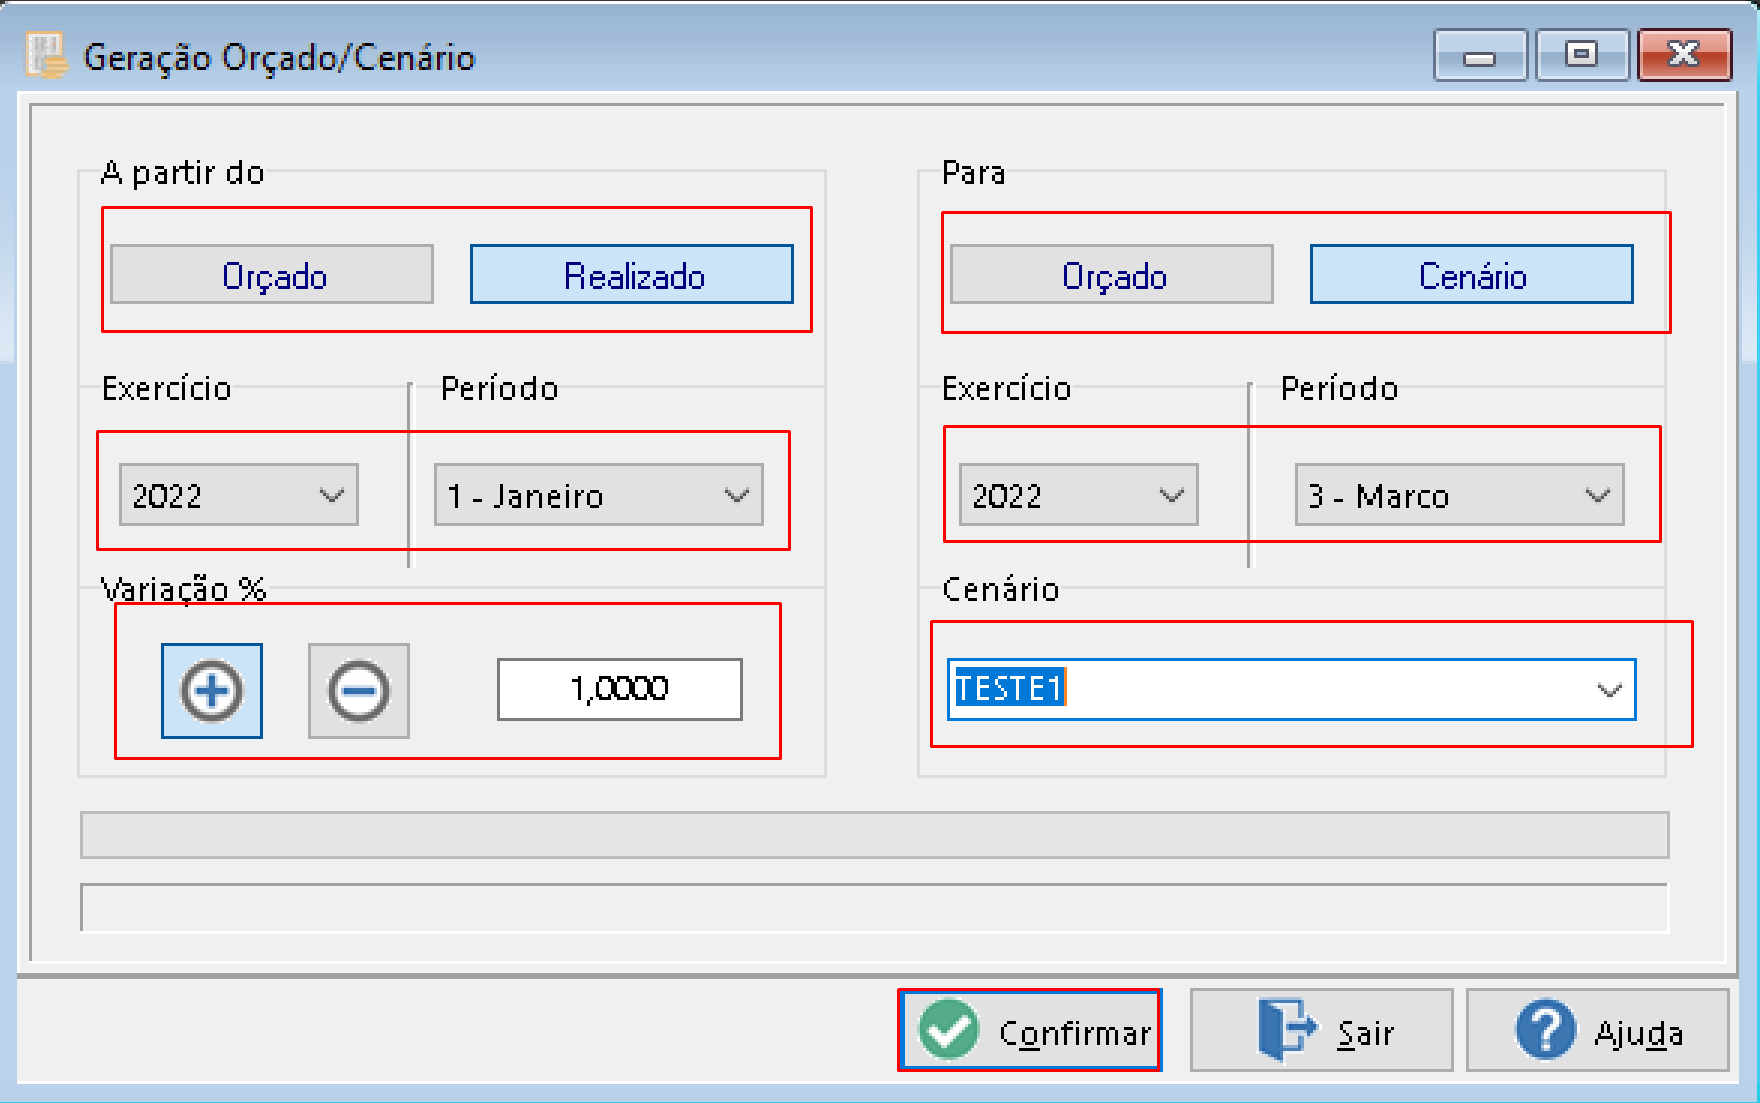Open destination Exercício 2022 dropdown
The image size is (1760, 1103).
click(x=1079, y=495)
